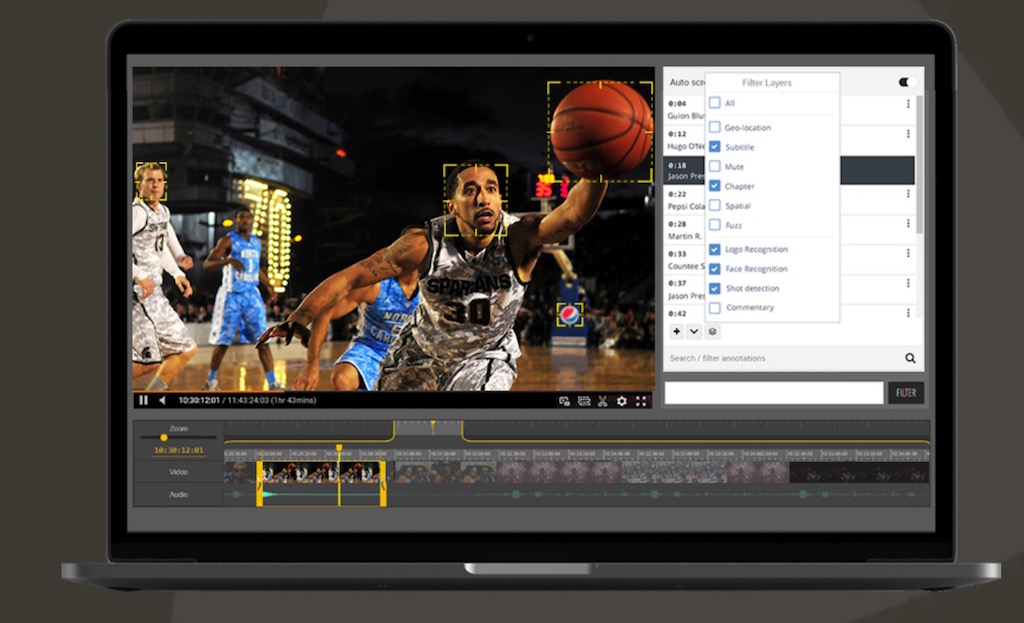
Task: Click the magnifier search icon
Action: (x=910, y=358)
